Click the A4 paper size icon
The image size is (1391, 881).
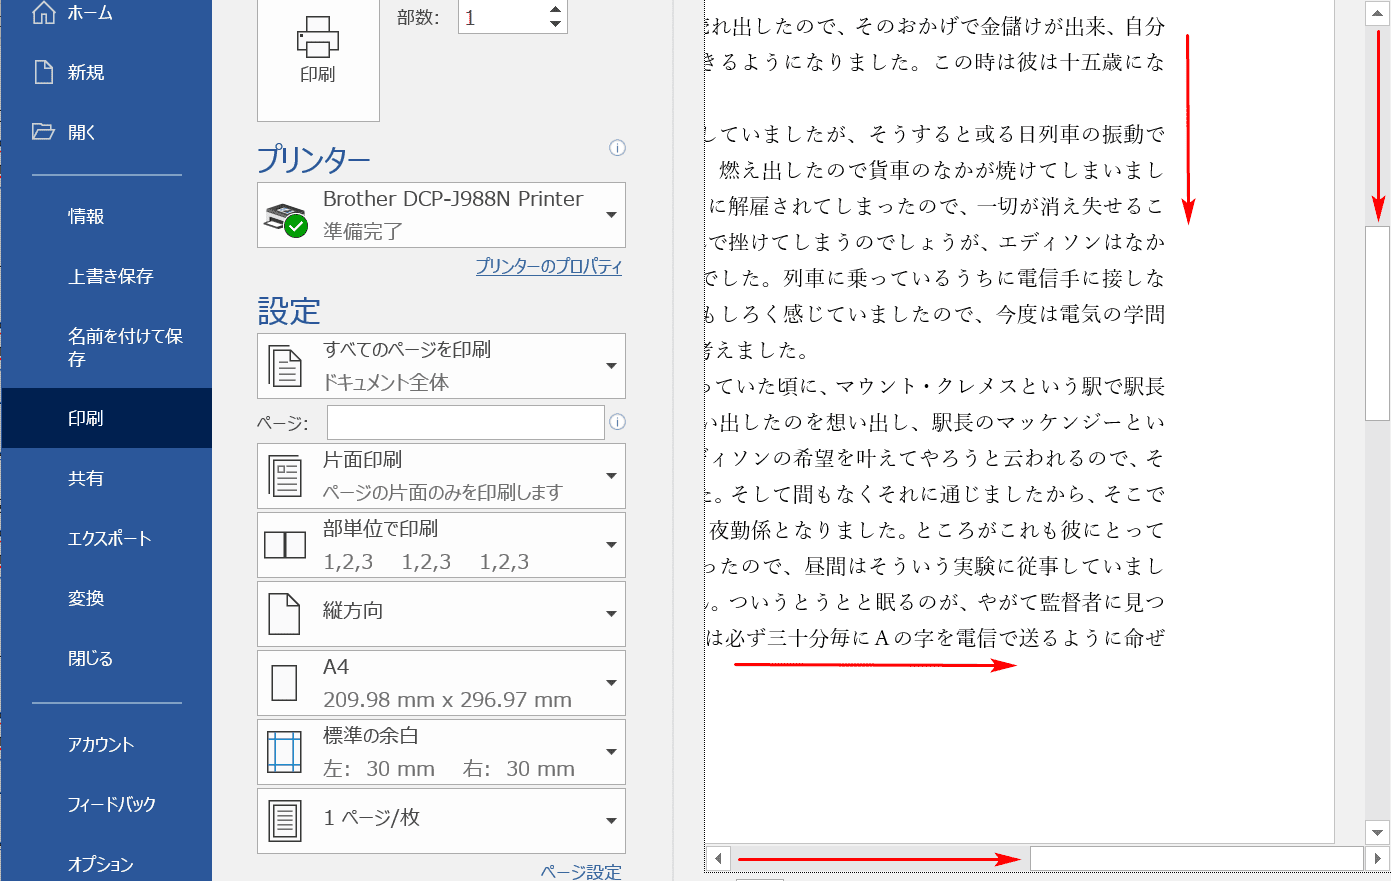point(285,683)
